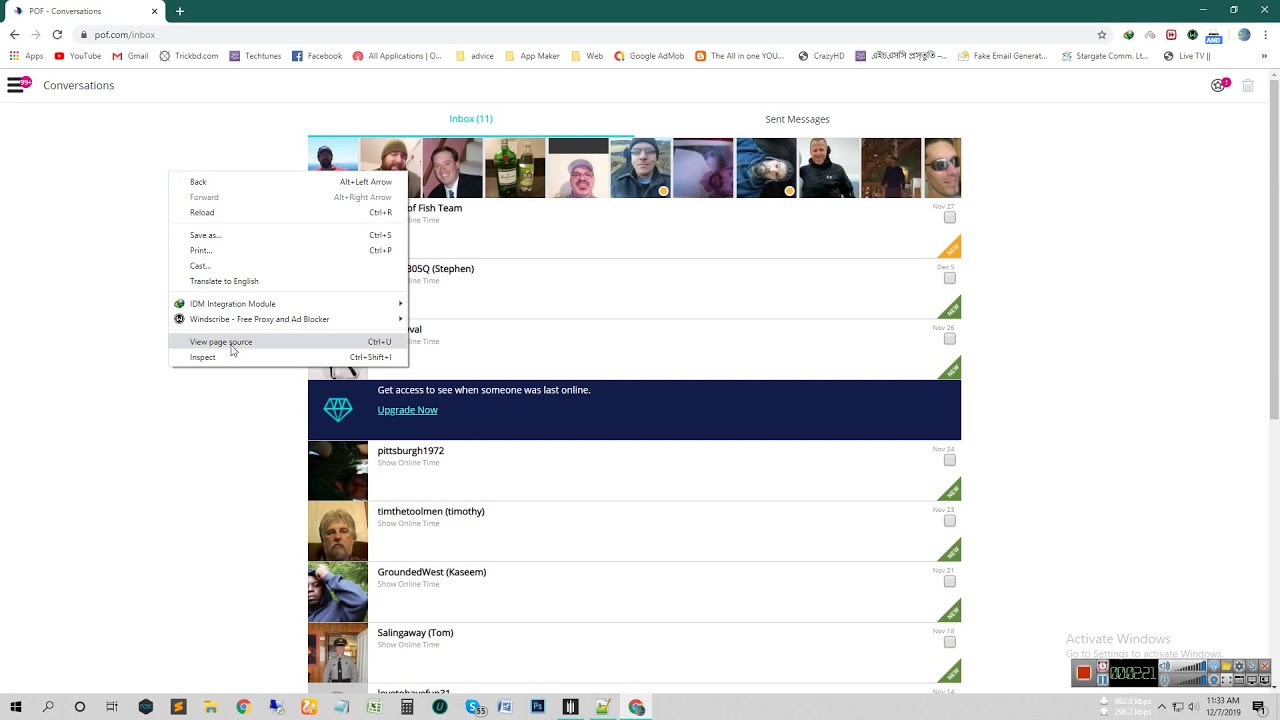Viewport: 1280px width, 720px height.
Task: Choose Save as from context menu
Action: 289,235
